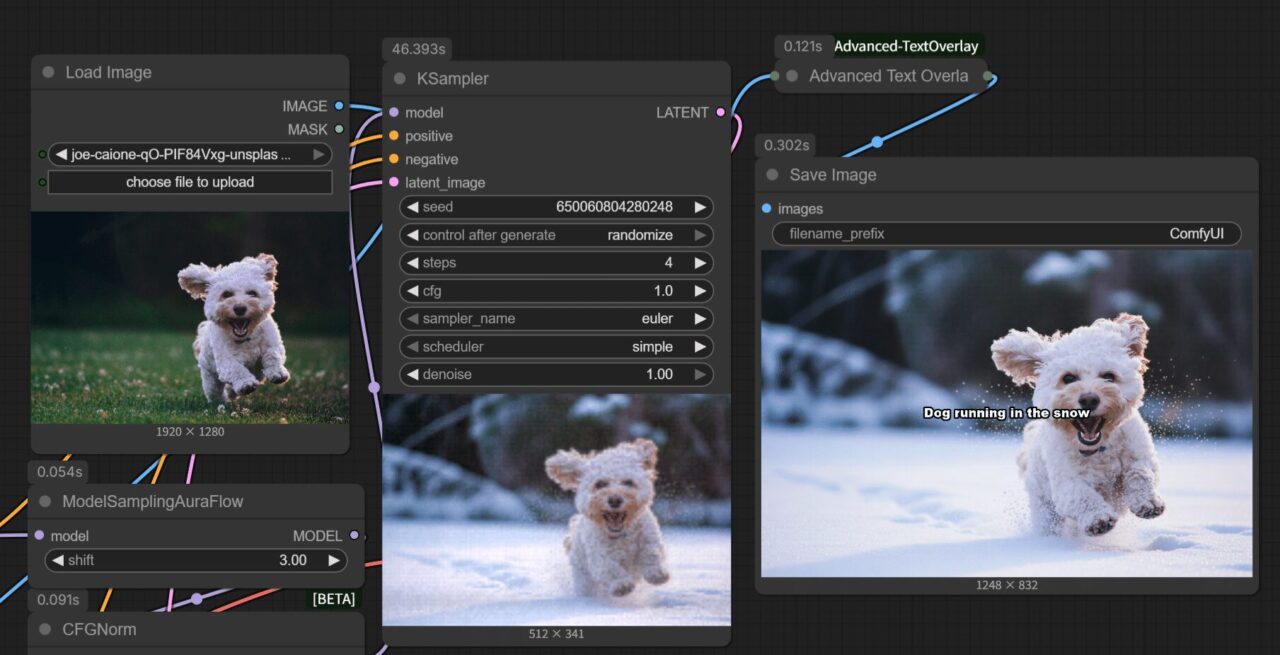The height and width of the screenshot is (655, 1280).
Task: Click the 1248 × 832 size label
Action: pos(1007,585)
